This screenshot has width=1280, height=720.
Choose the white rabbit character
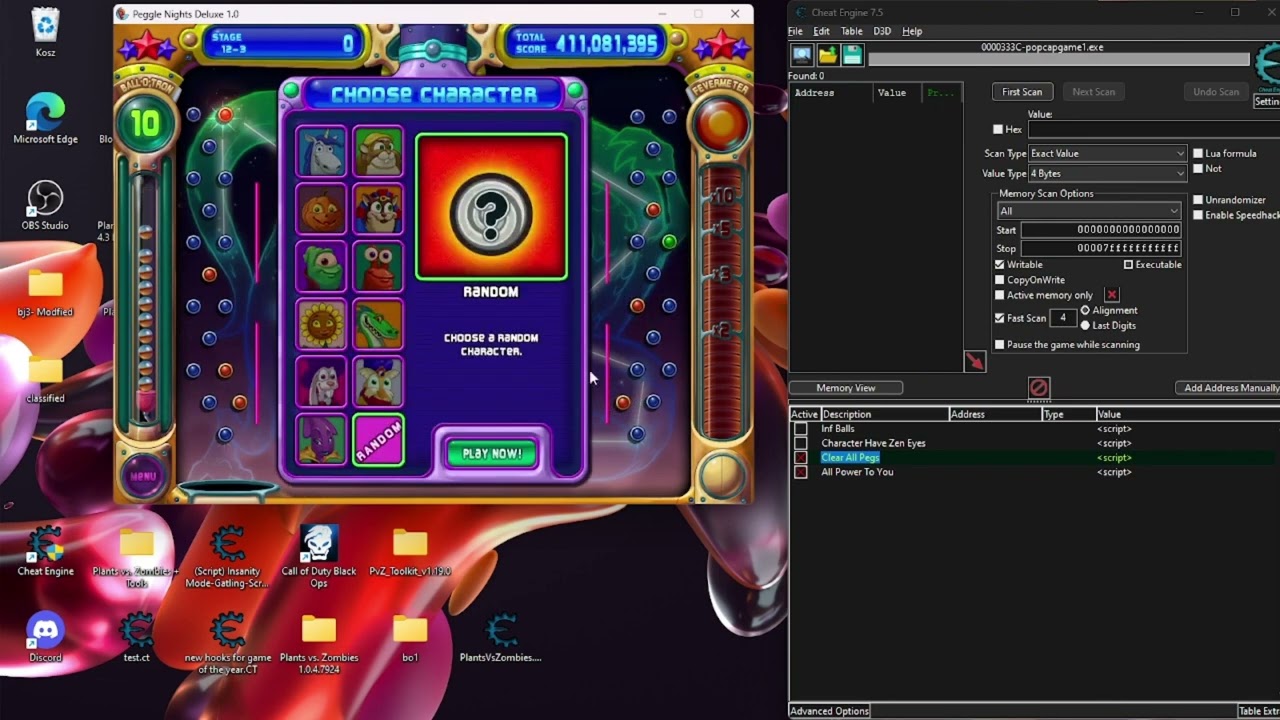point(321,382)
